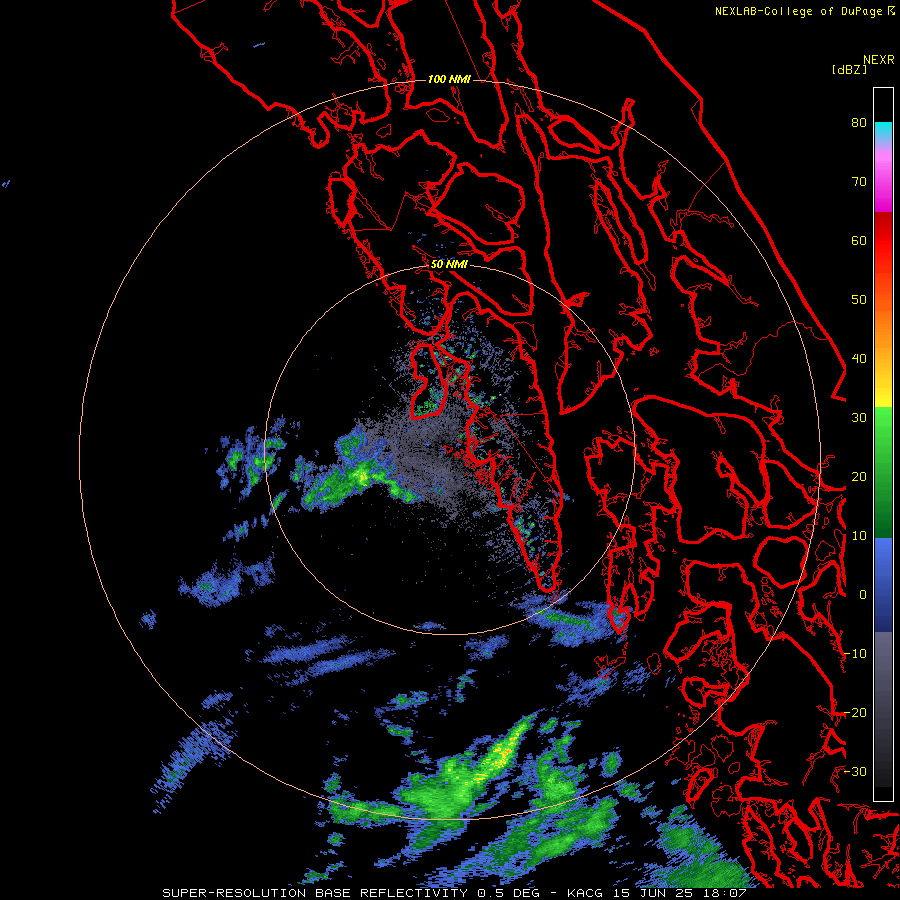The height and width of the screenshot is (900, 900).
Task: Click the NEXLAB-College of DuPage title text
Action: click(800, 11)
